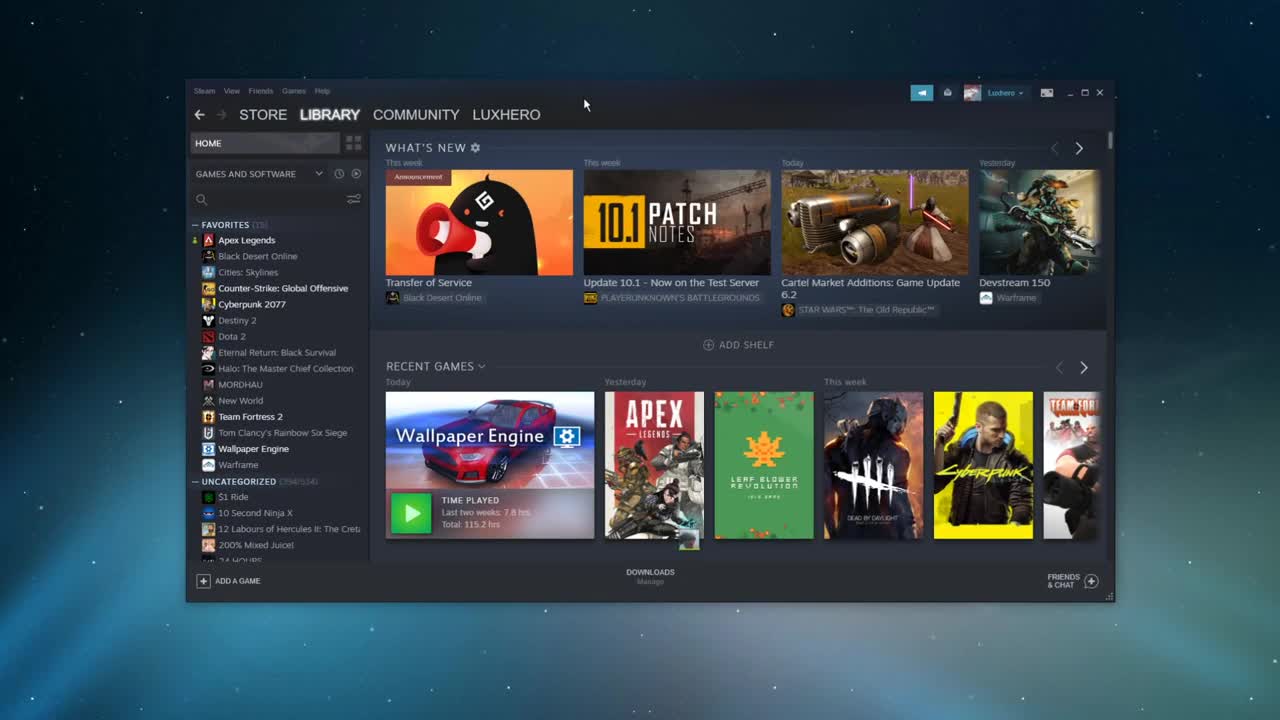The image size is (1280, 720).
Task: Open the inbox envelope icon
Action: 948,93
